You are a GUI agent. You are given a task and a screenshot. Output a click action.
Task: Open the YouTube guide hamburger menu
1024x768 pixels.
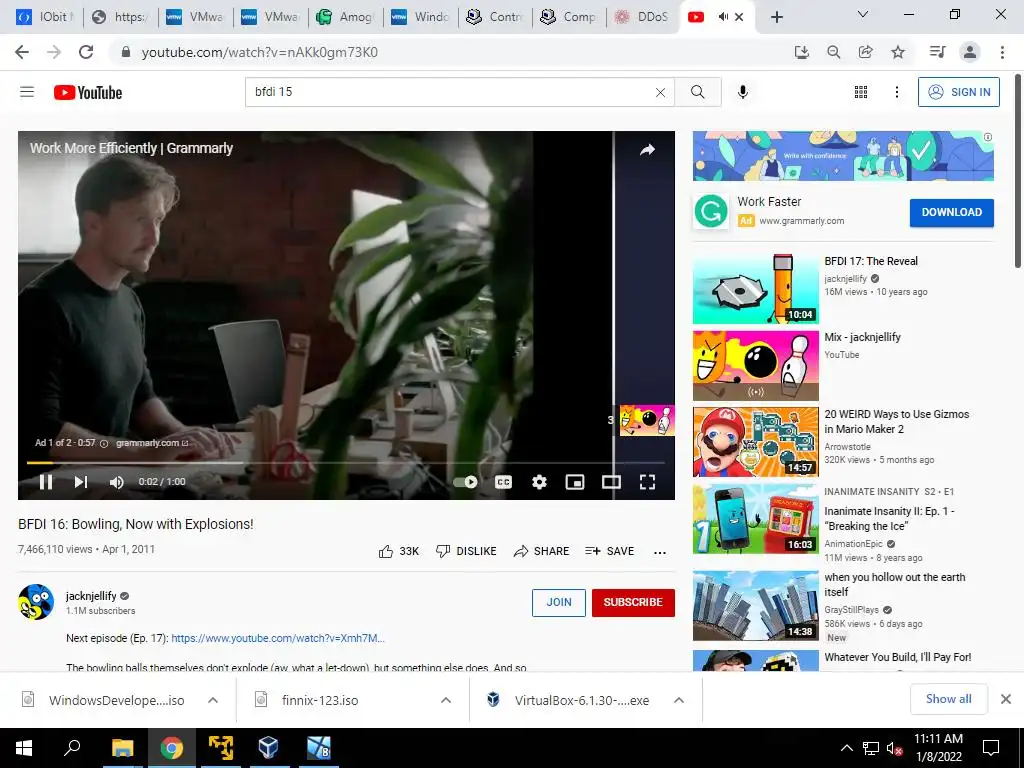click(x=27, y=92)
